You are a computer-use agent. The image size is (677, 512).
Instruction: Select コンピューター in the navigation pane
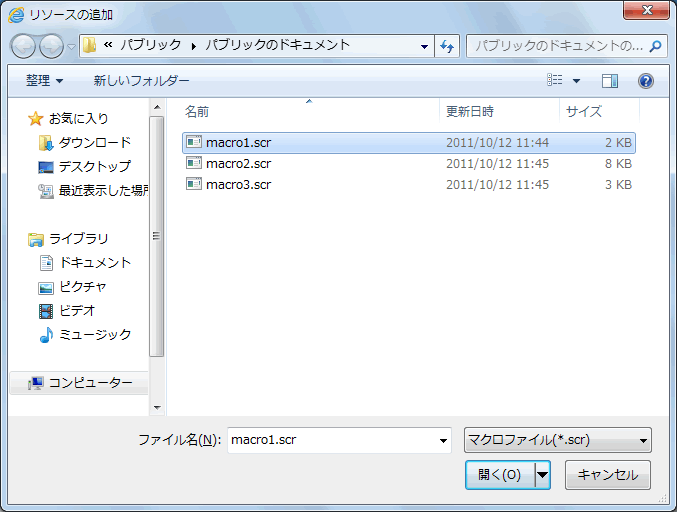point(90,382)
